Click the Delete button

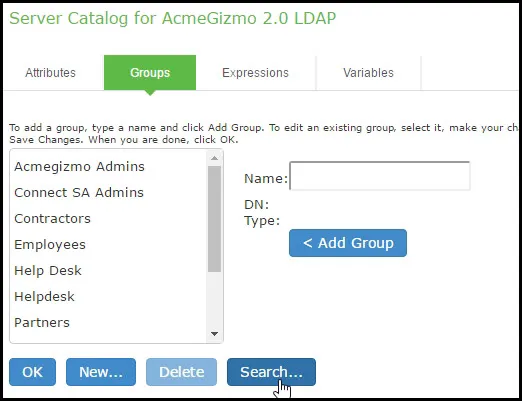click(181, 372)
